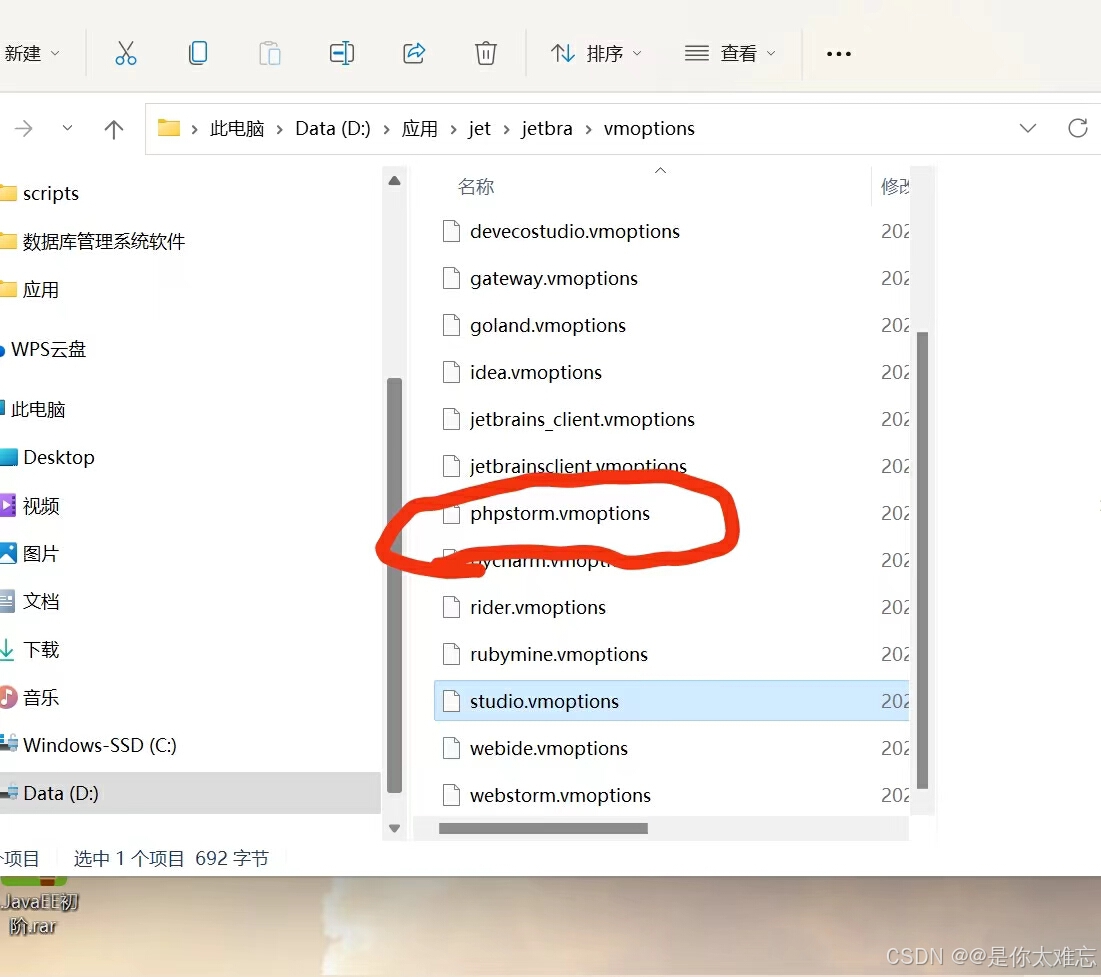Click 此电脑 in the address breadcrumb
1101x977 pixels.
[237, 129]
